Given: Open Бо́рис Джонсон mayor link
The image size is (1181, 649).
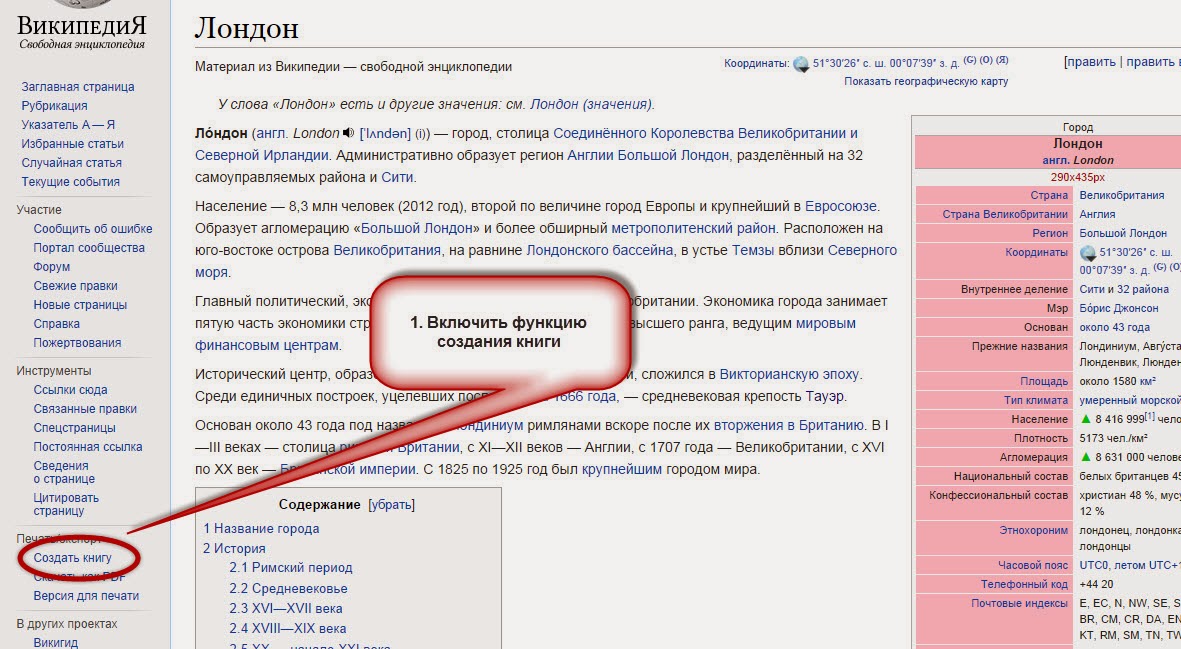Looking at the screenshot, I should tap(1118, 308).
